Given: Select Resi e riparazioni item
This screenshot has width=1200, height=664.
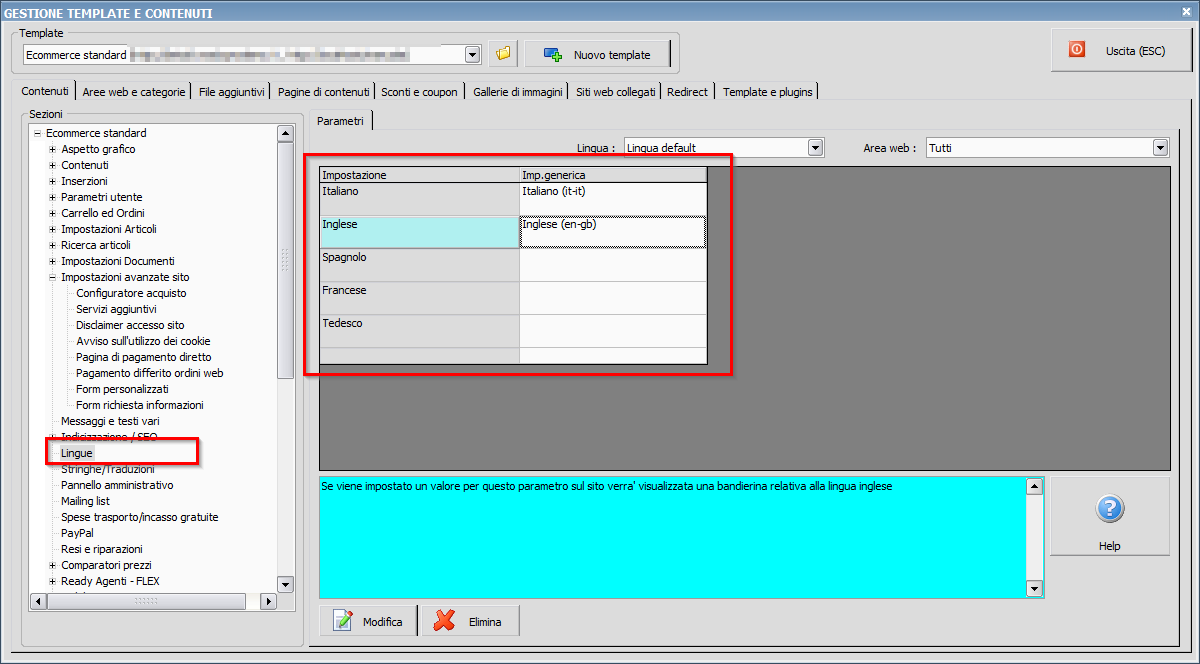Looking at the screenshot, I should point(102,549).
